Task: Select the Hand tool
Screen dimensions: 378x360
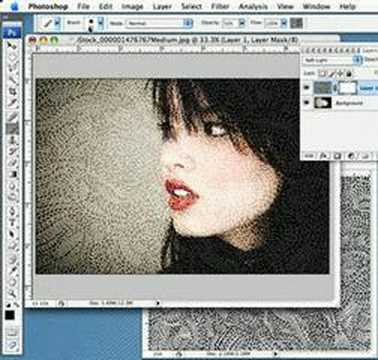Action: [13, 282]
